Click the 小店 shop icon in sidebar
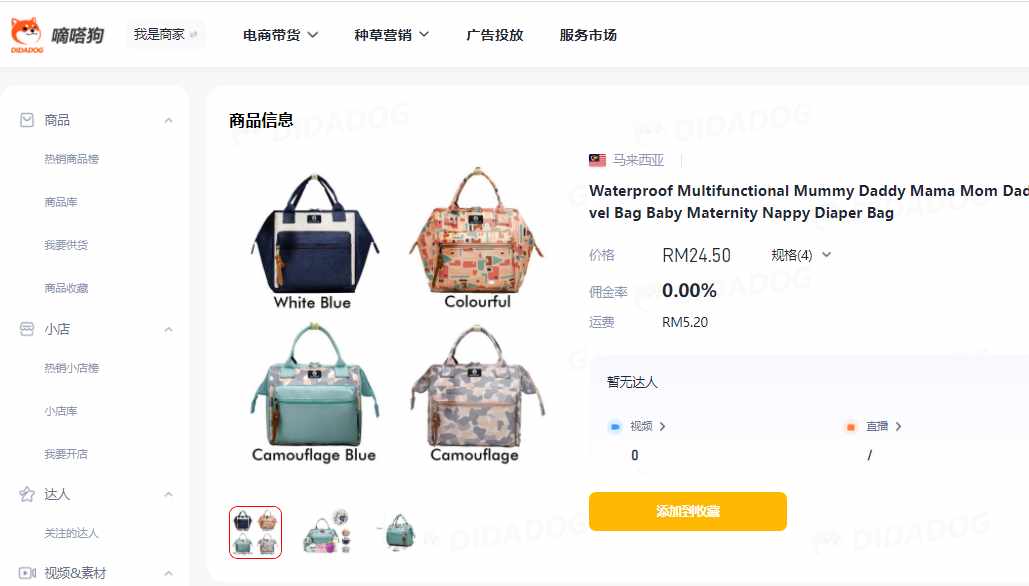1029x586 pixels. (27, 329)
